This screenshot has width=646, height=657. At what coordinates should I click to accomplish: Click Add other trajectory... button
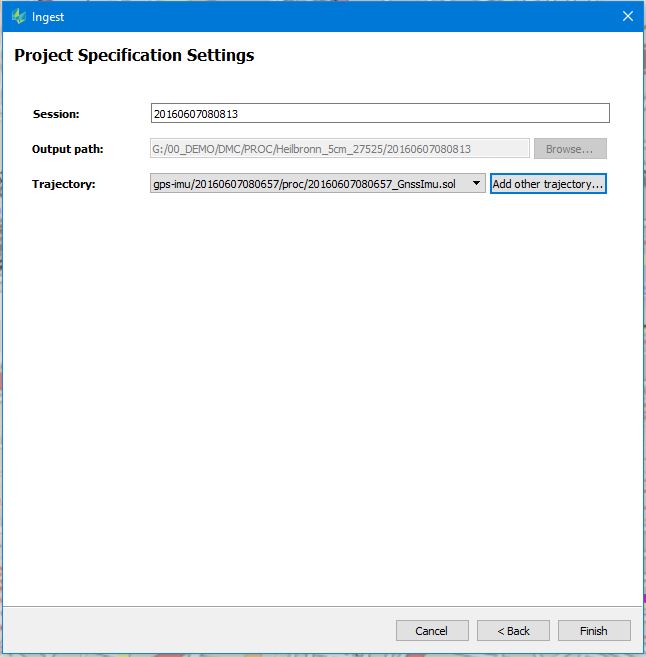tap(548, 184)
